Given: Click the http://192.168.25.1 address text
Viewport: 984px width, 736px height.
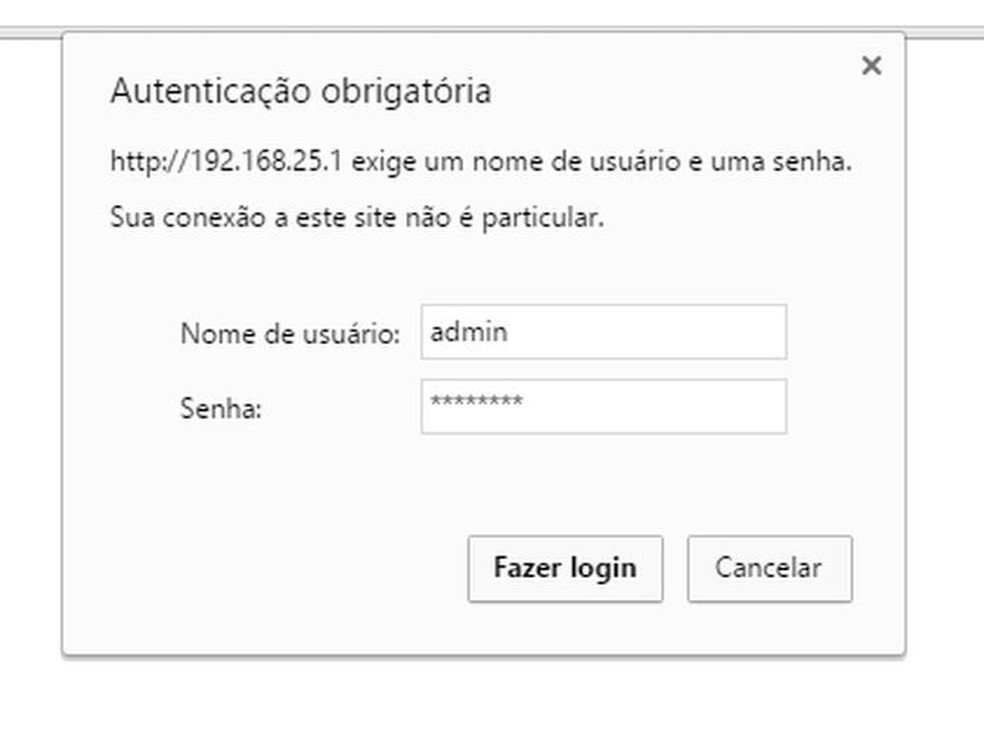Looking at the screenshot, I should pos(226,161).
